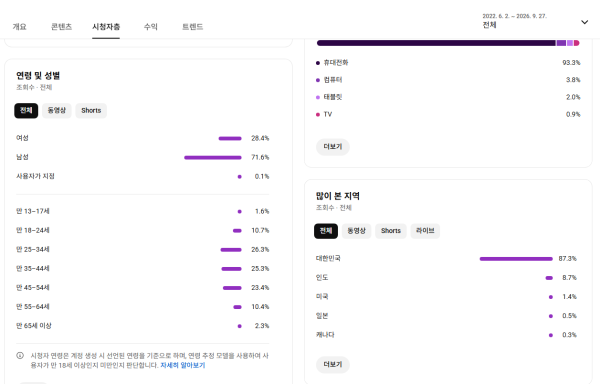Select Shorts chip in 많이 본 지역 card
600x384 pixels.
click(391, 231)
